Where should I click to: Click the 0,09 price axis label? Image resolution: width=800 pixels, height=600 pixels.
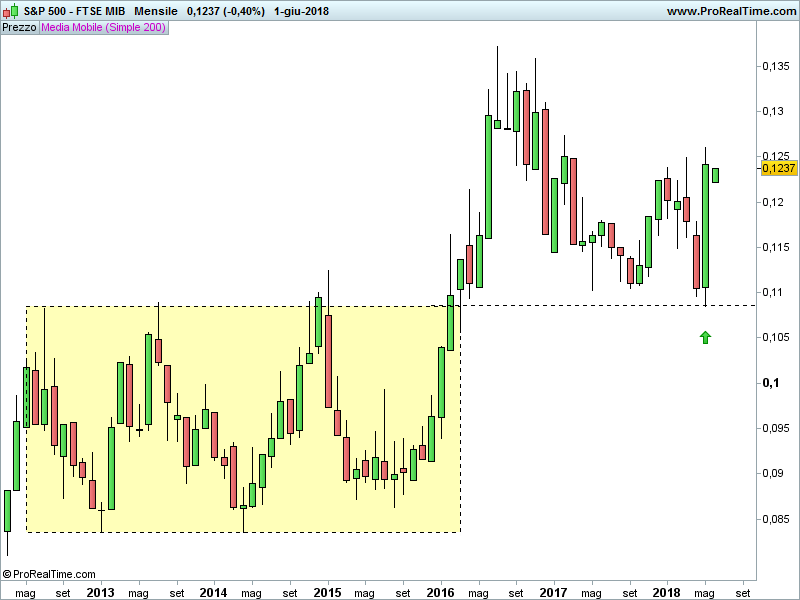click(772, 473)
